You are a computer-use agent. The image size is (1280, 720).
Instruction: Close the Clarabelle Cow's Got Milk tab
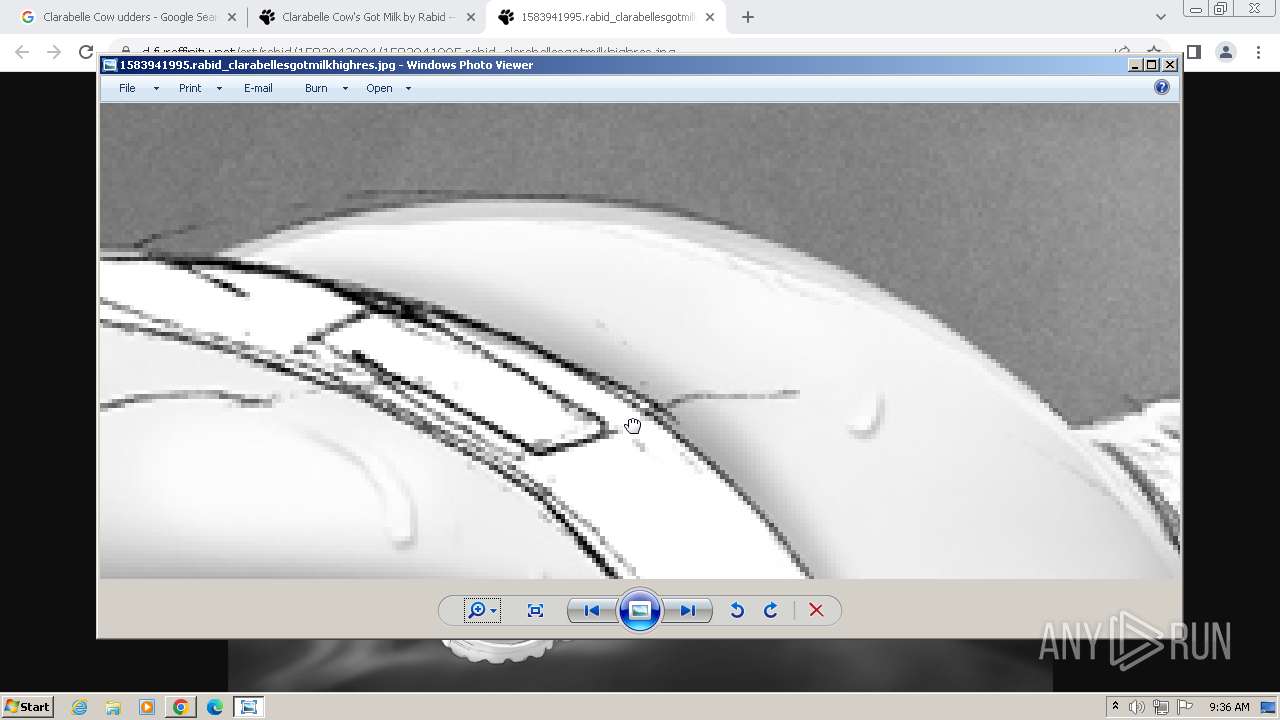click(471, 17)
